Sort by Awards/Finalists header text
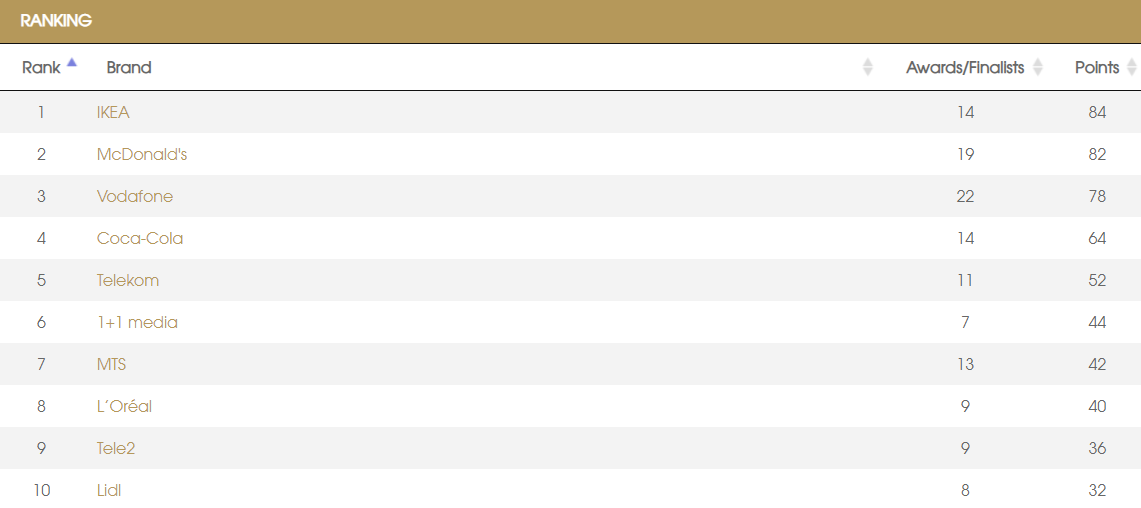 (x=965, y=67)
